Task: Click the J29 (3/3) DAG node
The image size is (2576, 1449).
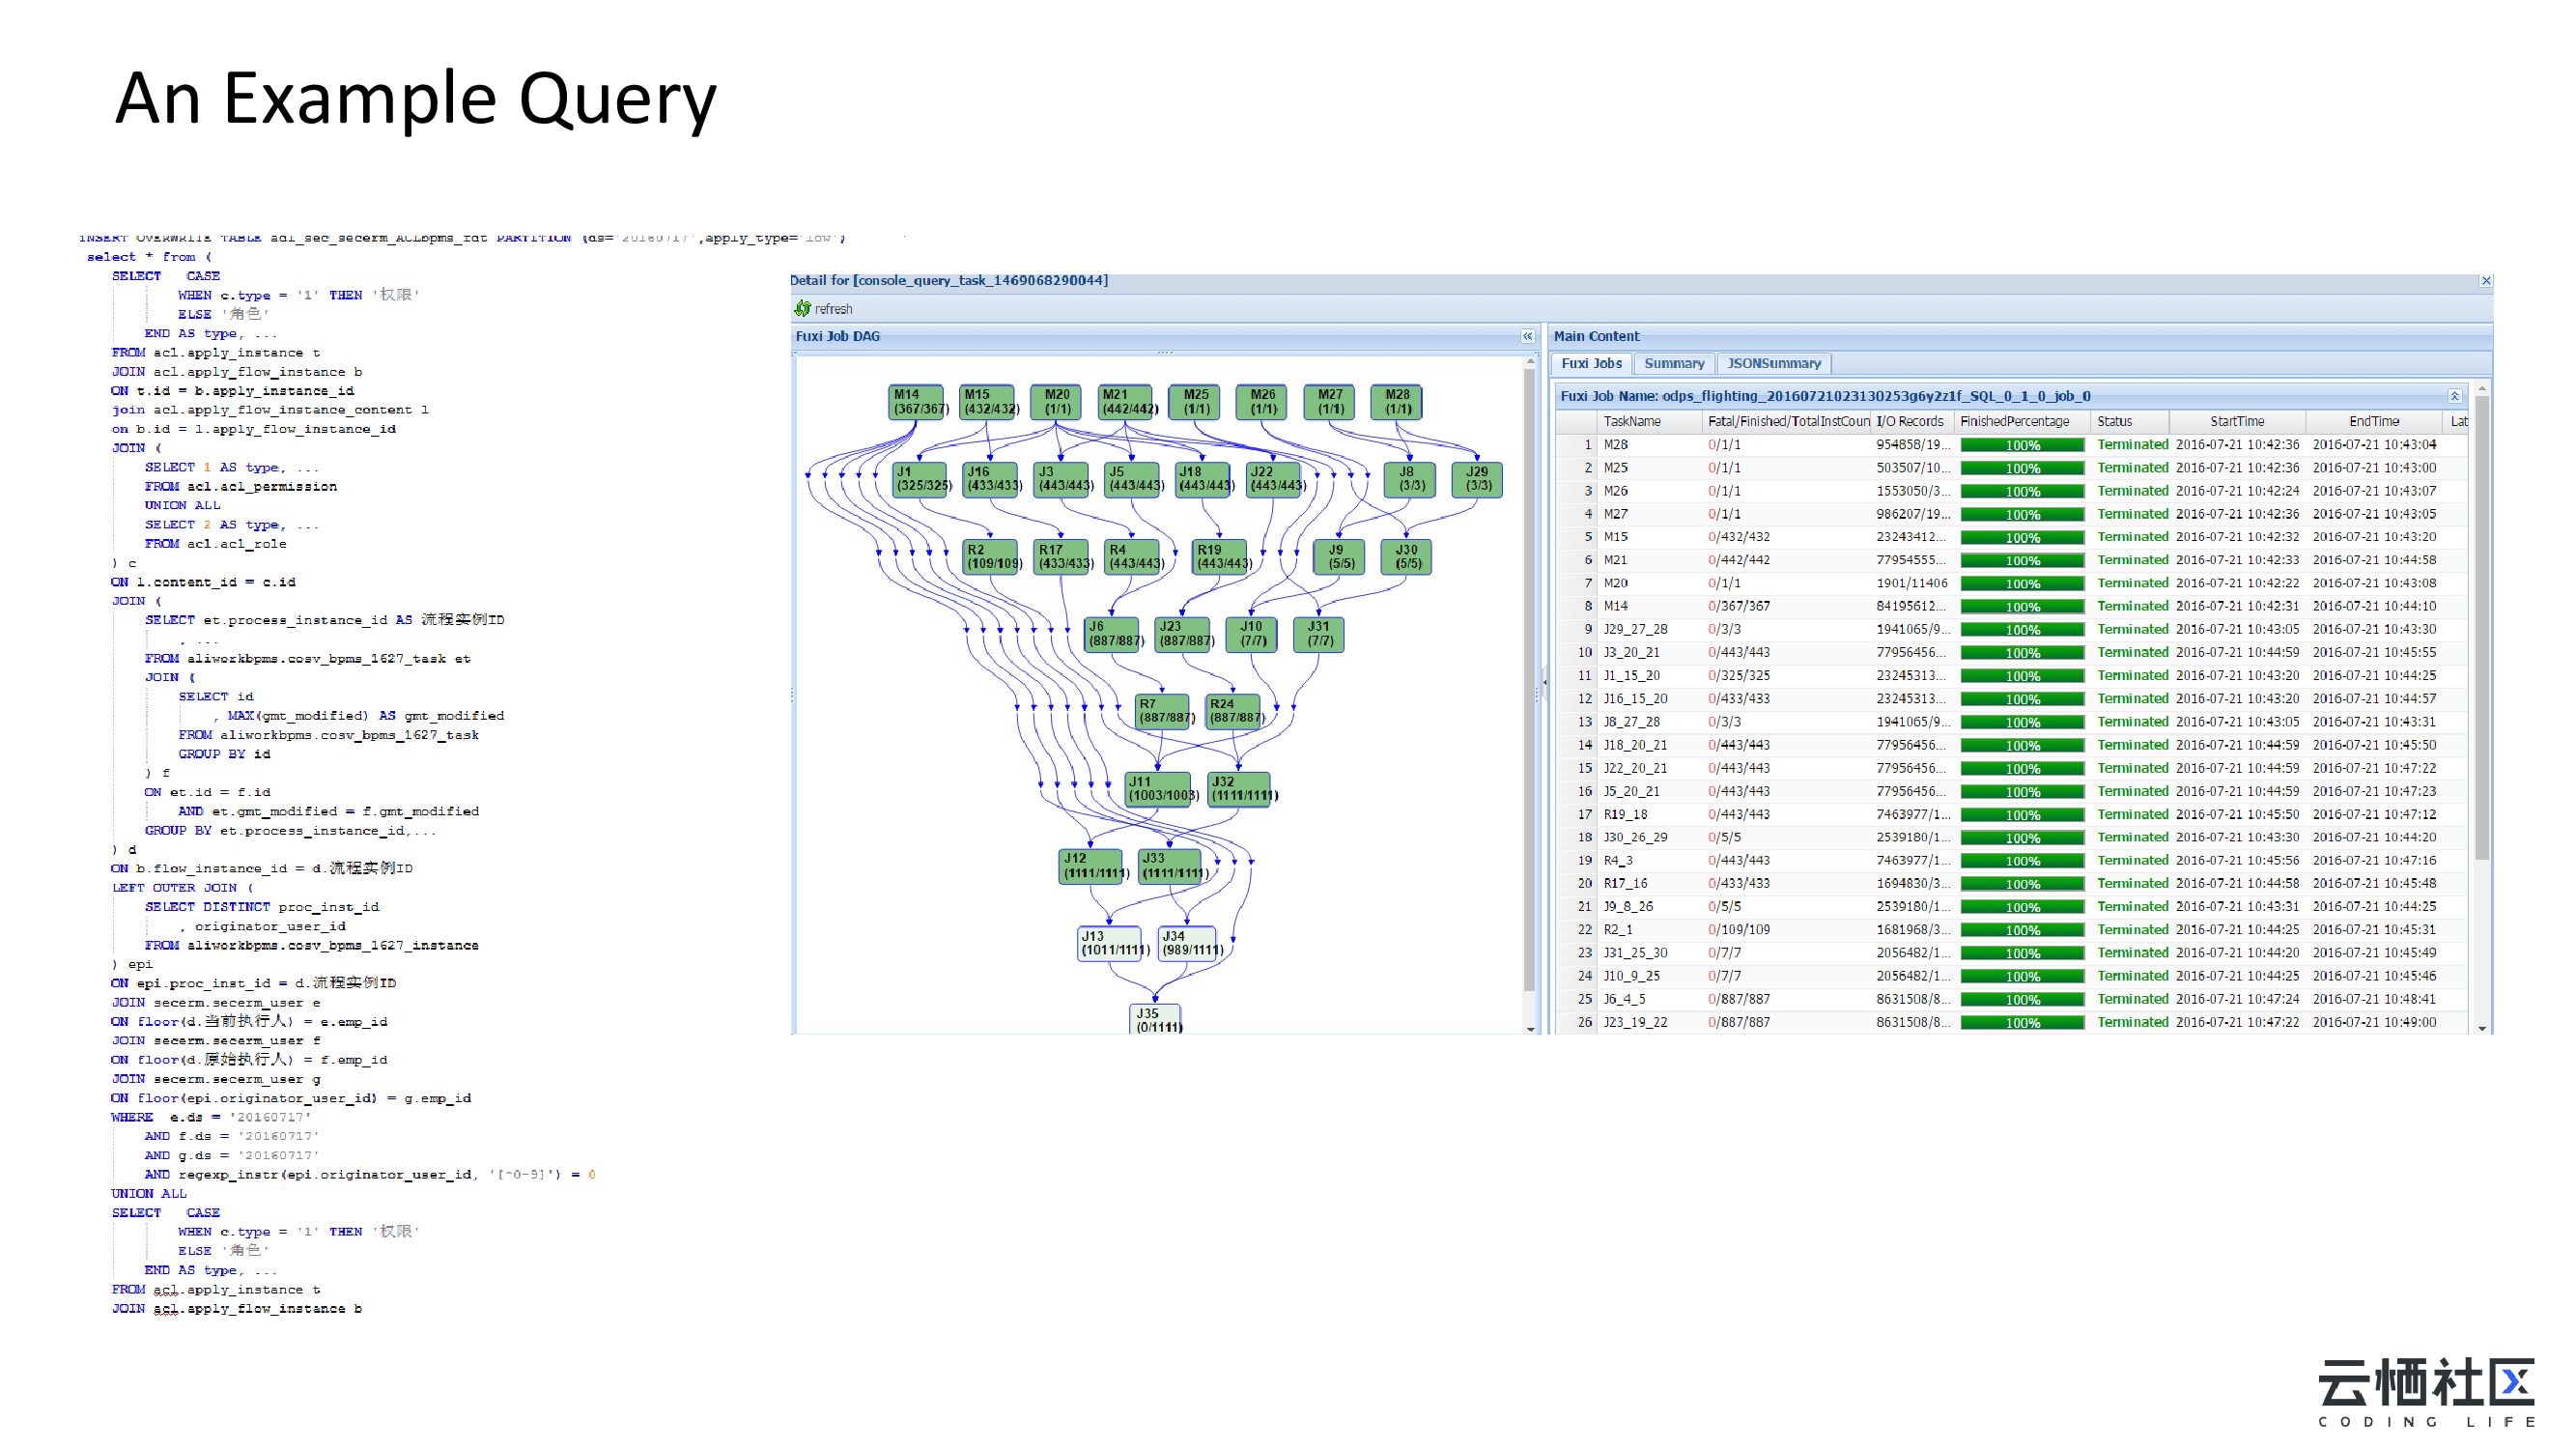Action: pyautogui.click(x=1476, y=479)
